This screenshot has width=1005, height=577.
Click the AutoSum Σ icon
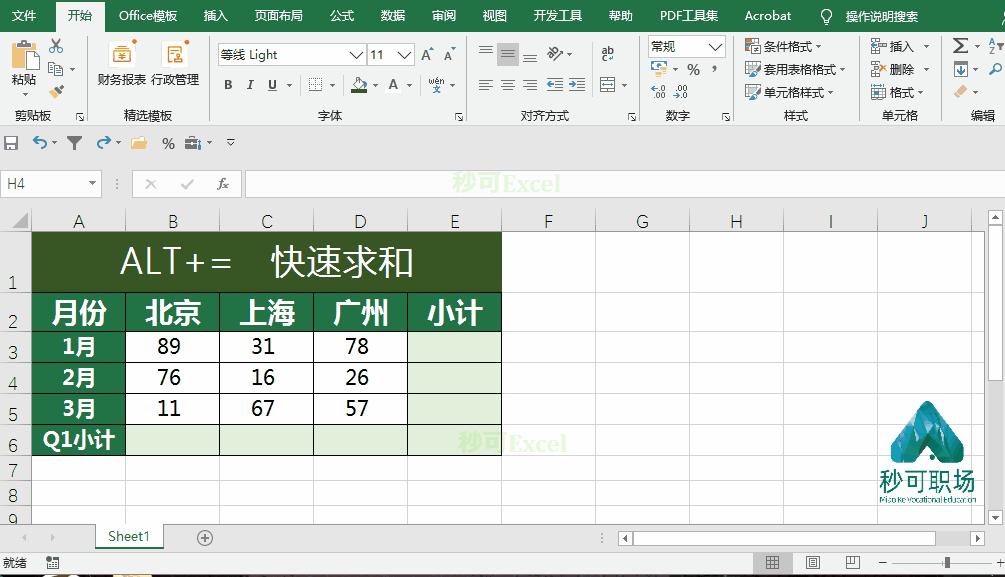pos(960,45)
